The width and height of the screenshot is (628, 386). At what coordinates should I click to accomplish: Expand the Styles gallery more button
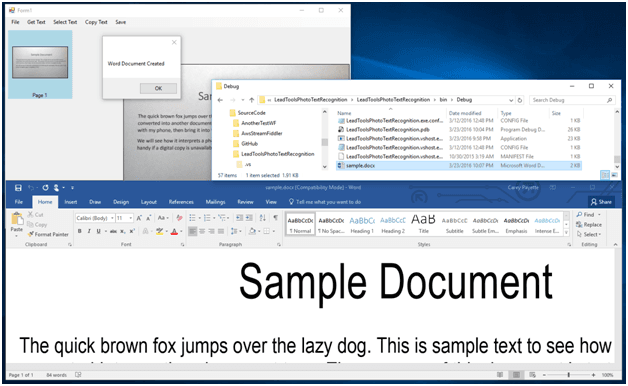click(566, 232)
